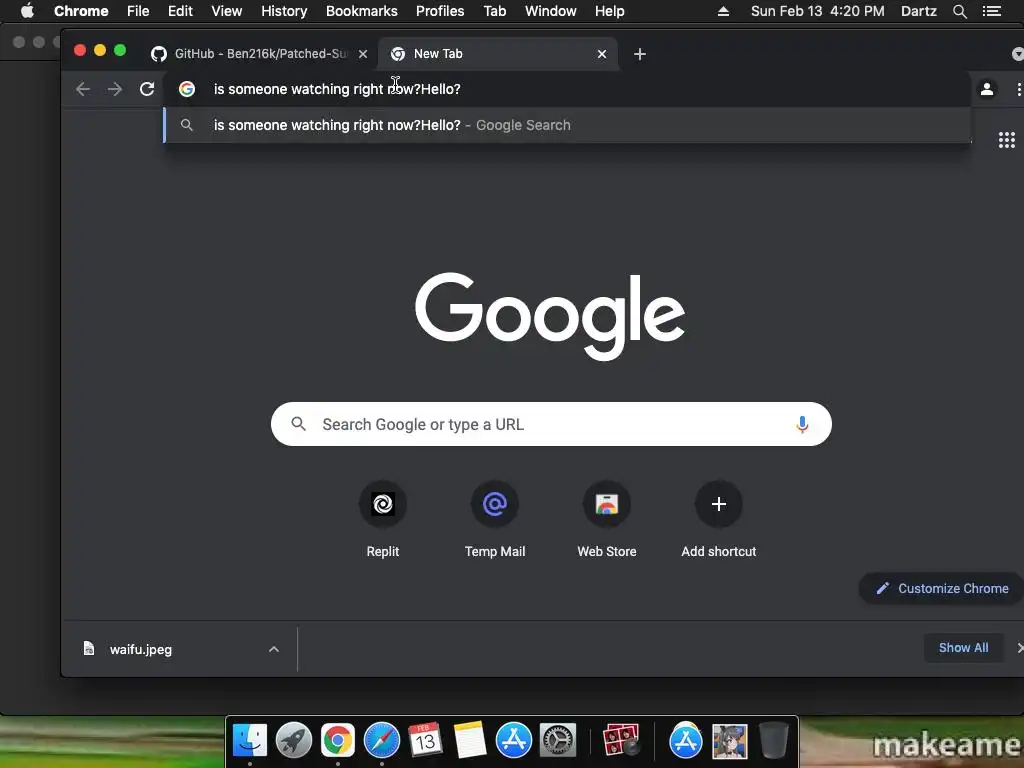Open the anime portrait image in Dock
The height and width of the screenshot is (768, 1024).
729,741
